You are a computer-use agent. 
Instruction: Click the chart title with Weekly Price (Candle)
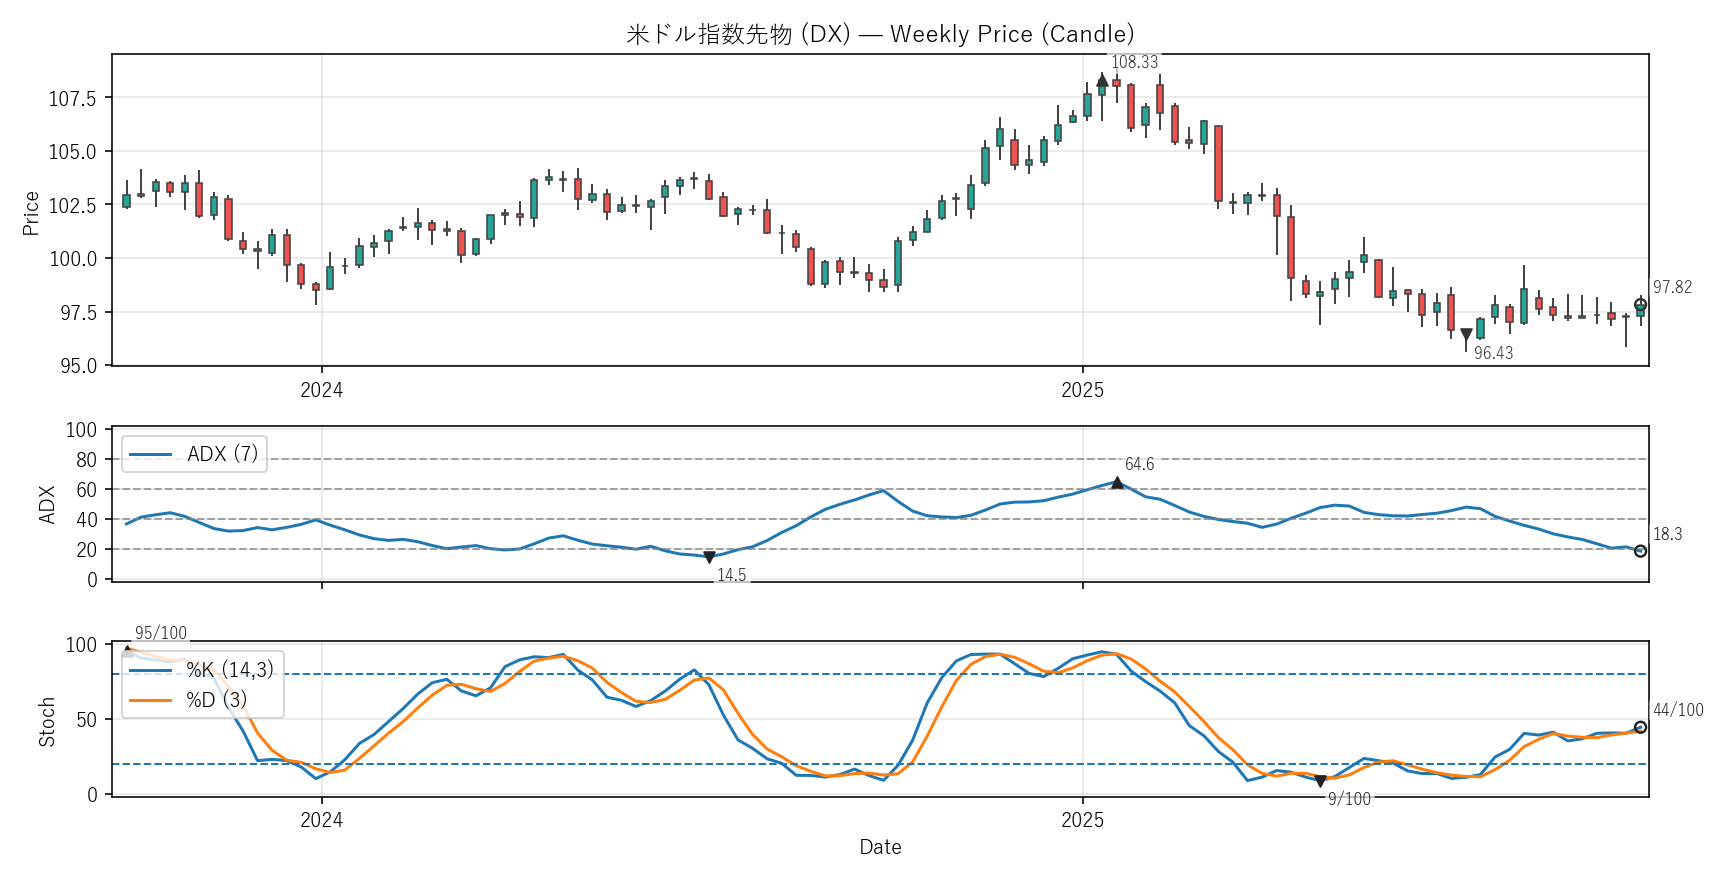coord(880,34)
